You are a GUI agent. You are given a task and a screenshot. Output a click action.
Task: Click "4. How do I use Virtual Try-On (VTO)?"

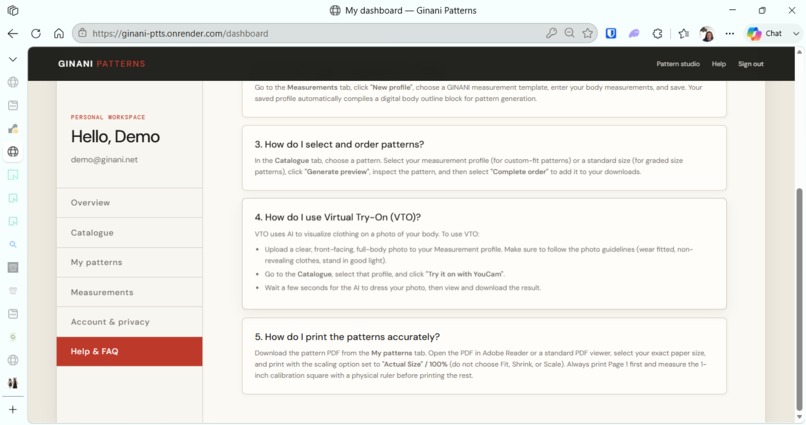tap(338, 217)
